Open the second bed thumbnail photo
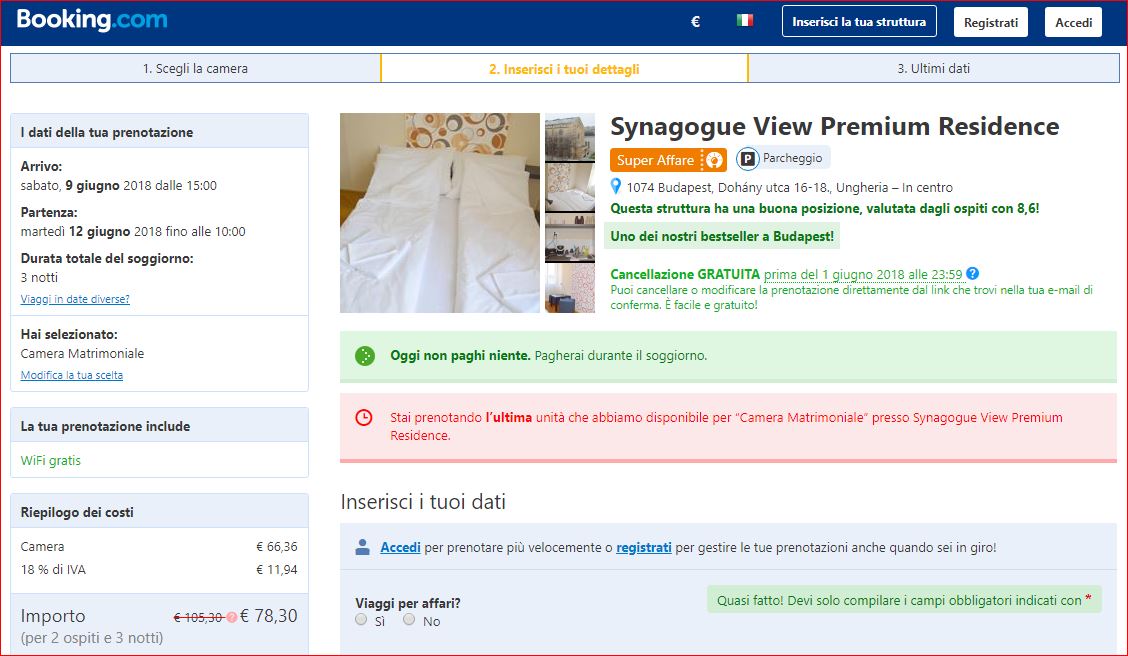 coord(570,187)
